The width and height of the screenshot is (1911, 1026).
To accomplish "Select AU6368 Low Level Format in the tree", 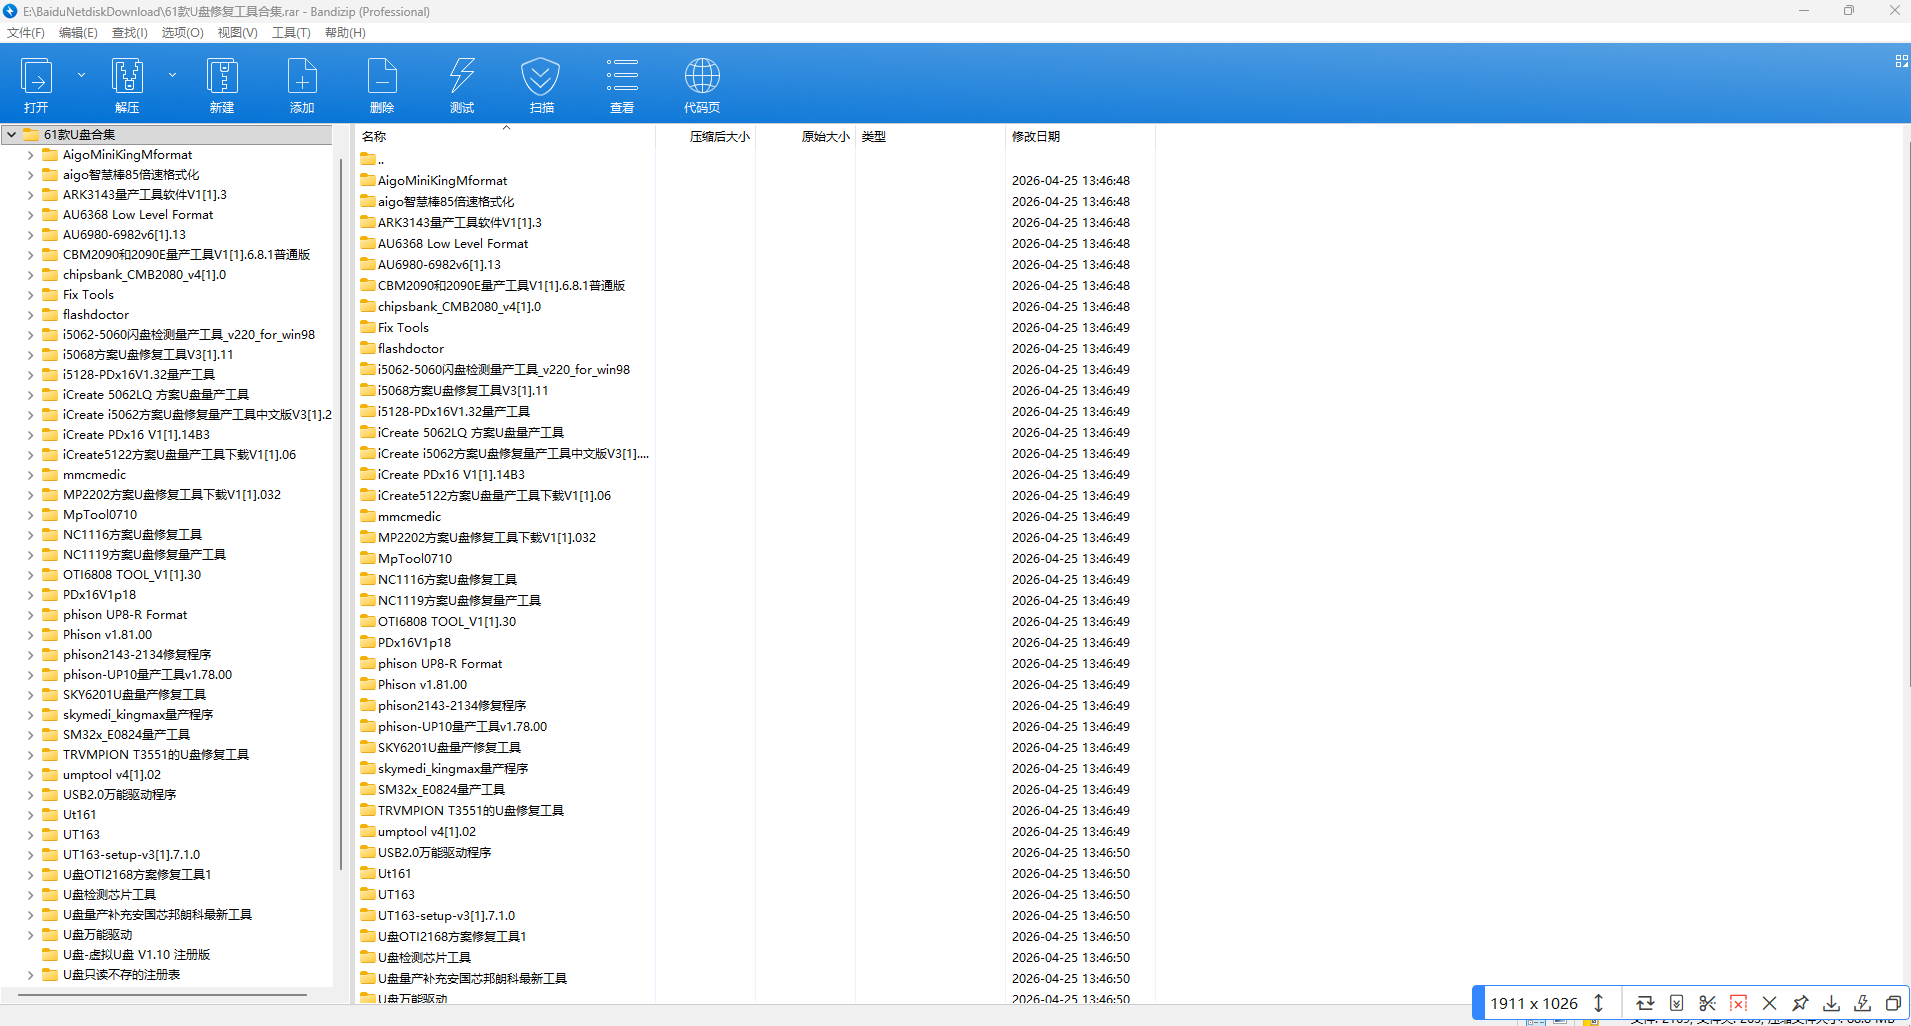I will [x=138, y=215].
